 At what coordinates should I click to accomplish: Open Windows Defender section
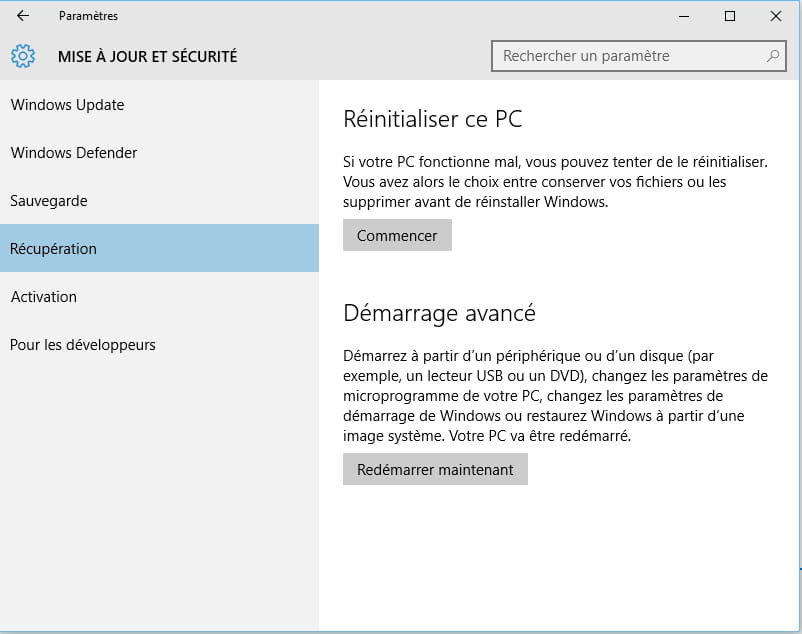click(x=159, y=153)
